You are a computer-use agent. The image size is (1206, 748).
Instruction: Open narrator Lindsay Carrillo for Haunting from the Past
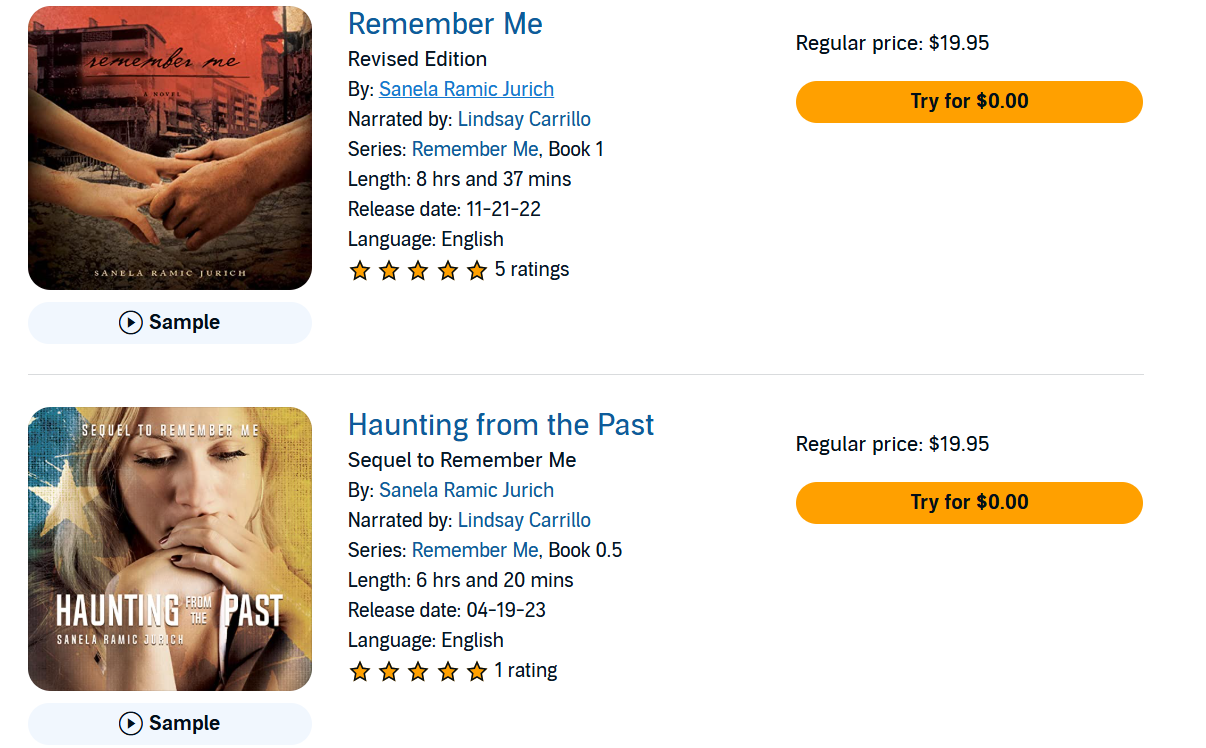coord(524,520)
